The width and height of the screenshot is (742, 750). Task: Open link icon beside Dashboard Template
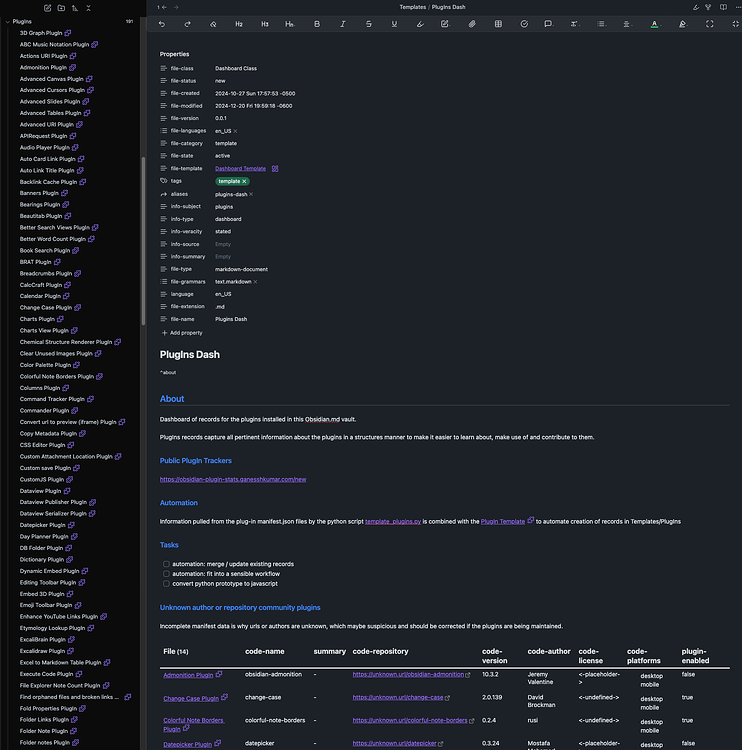coord(275,168)
